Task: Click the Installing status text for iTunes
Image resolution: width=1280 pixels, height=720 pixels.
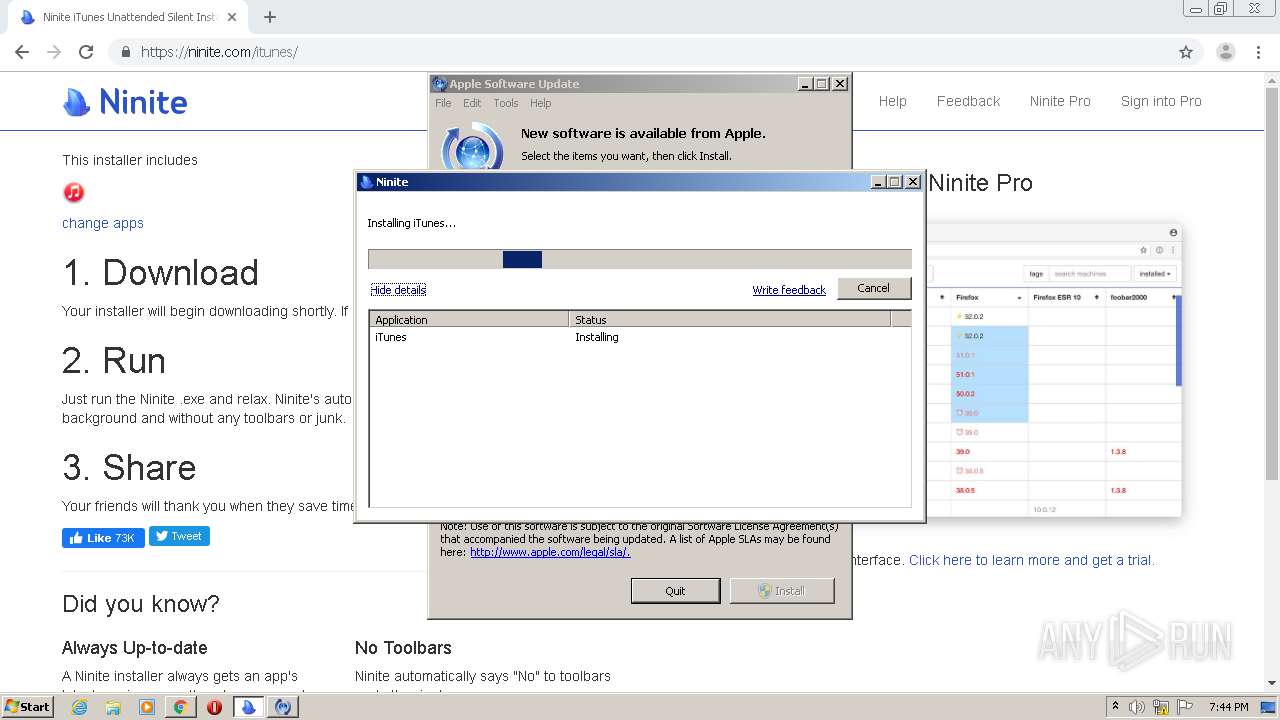Action: pos(597,337)
